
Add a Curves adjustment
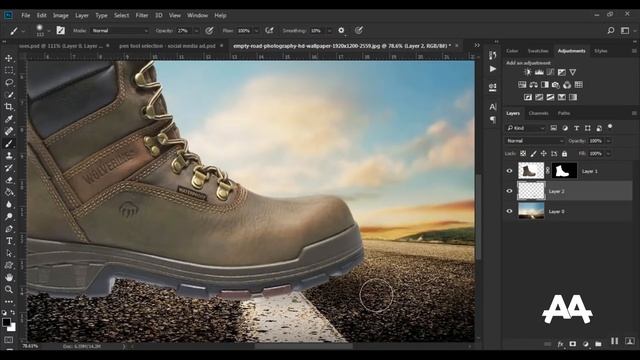550,72
